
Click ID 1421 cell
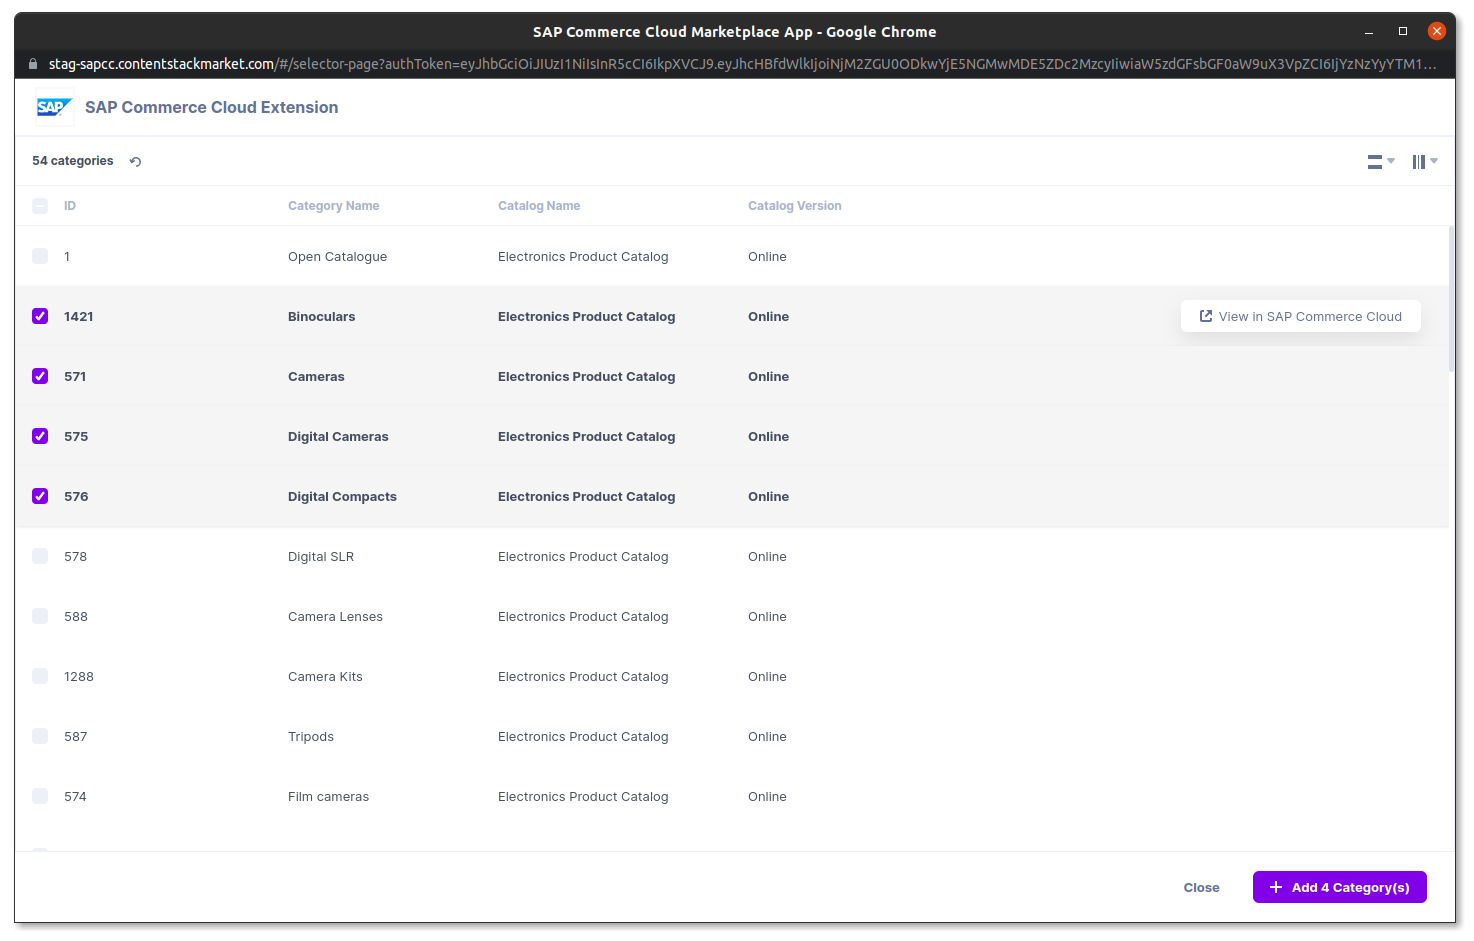click(78, 316)
